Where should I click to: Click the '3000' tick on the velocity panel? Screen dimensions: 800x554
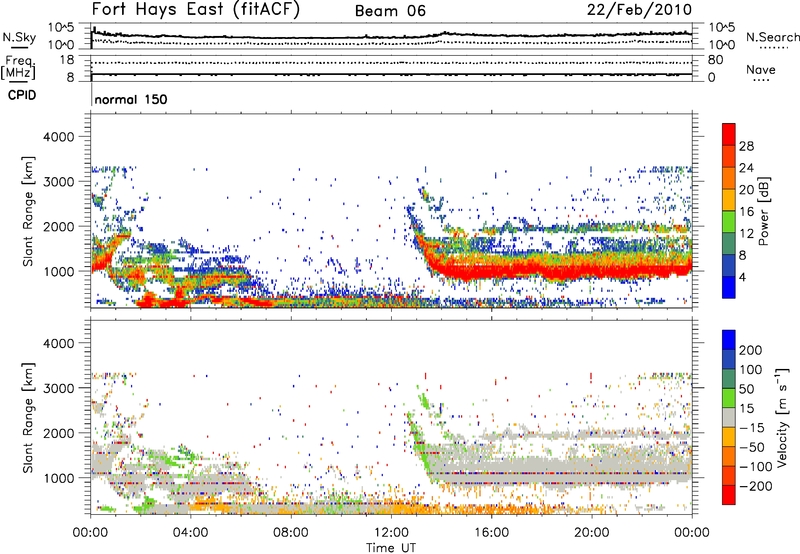tap(58, 388)
